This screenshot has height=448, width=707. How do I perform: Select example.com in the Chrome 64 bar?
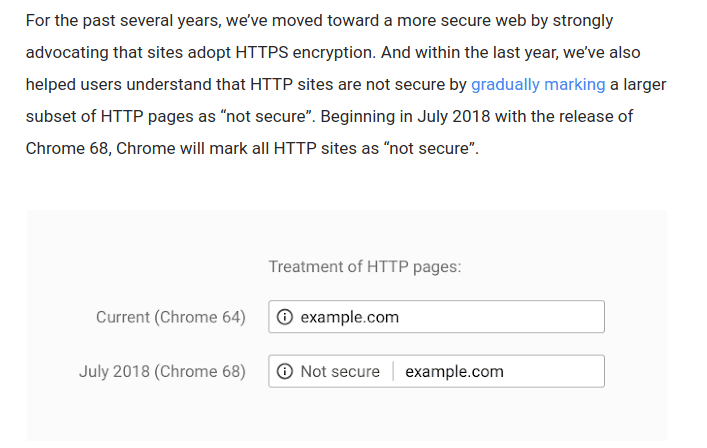pyautogui.click(x=349, y=317)
